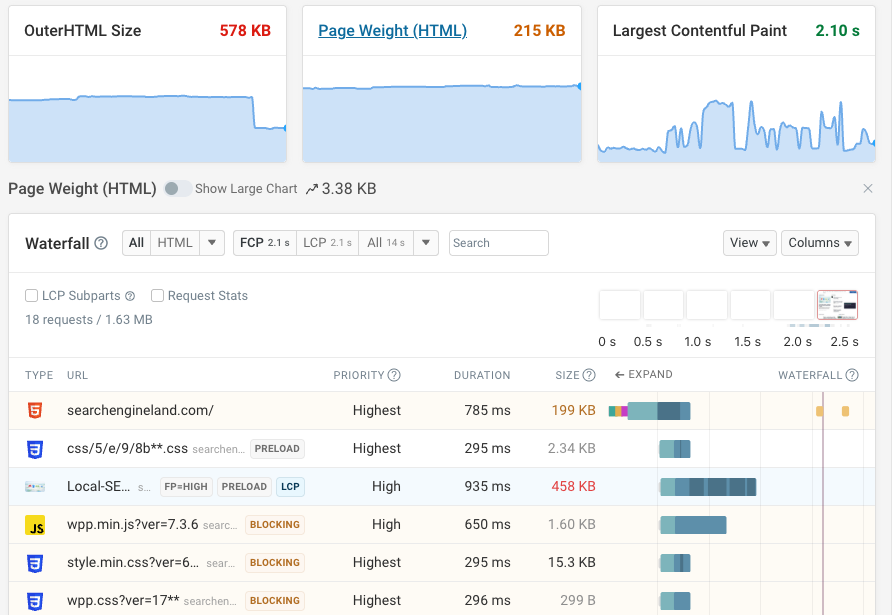
Task: Click inside the Search requests field
Action: (x=498, y=242)
